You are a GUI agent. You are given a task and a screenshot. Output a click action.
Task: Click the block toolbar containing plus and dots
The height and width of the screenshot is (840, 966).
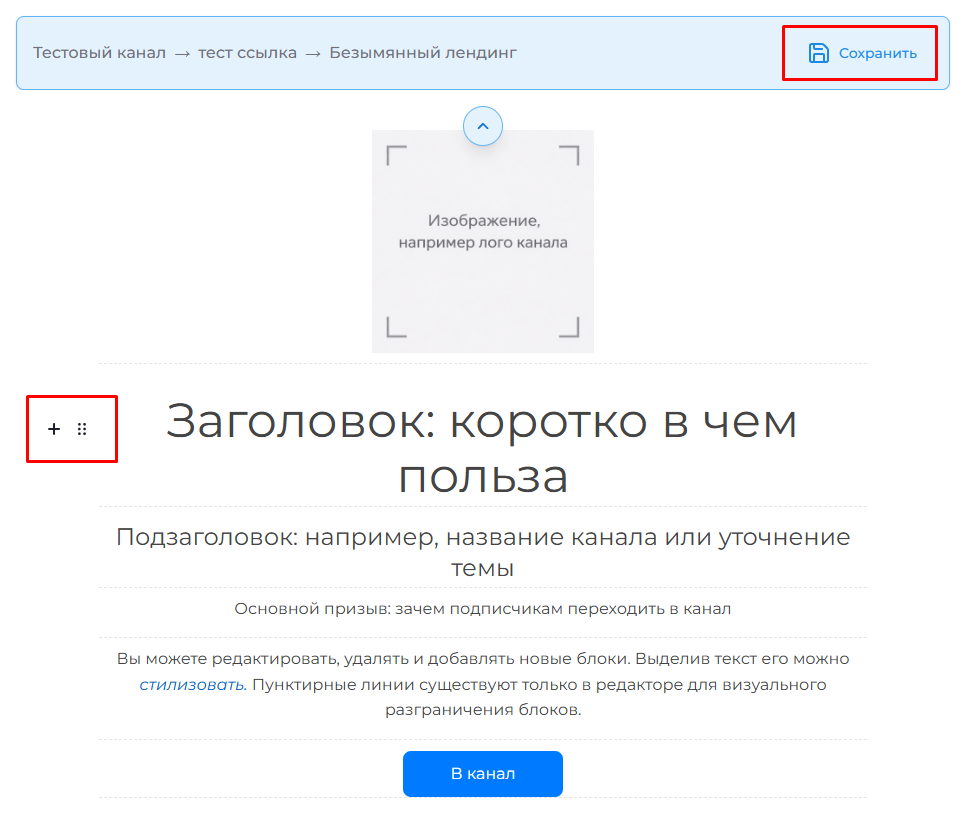click(x=71, y=428)
